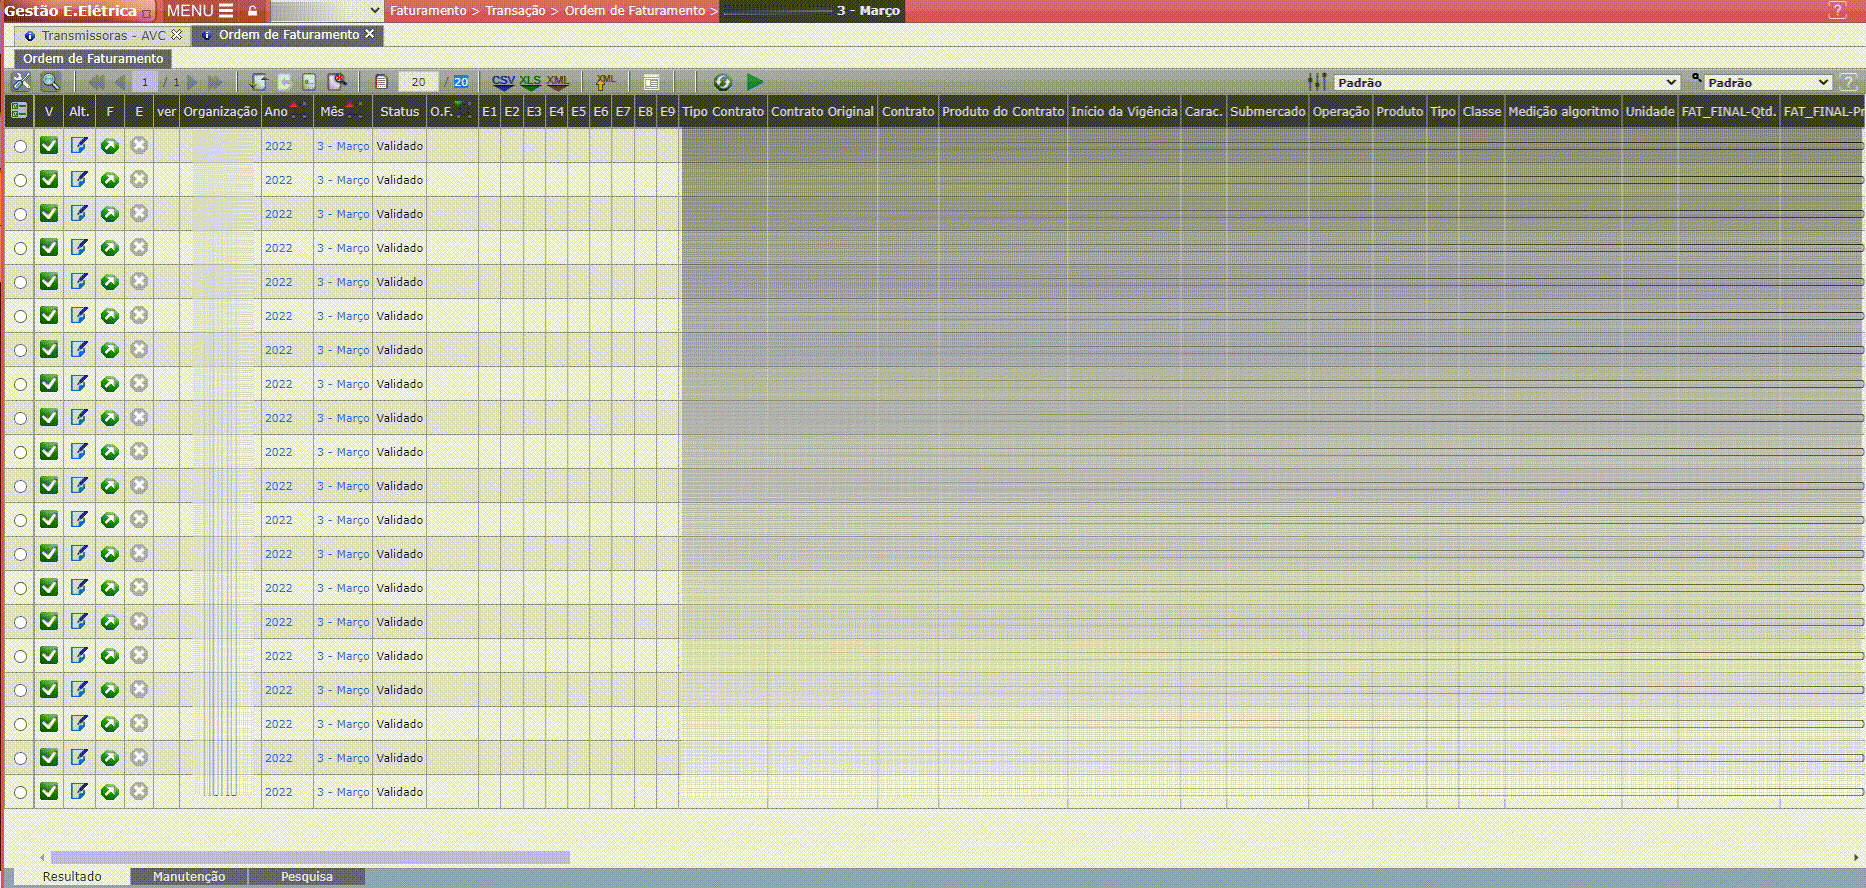Switch to Transmissoras - AVC tab

[103, 35]
